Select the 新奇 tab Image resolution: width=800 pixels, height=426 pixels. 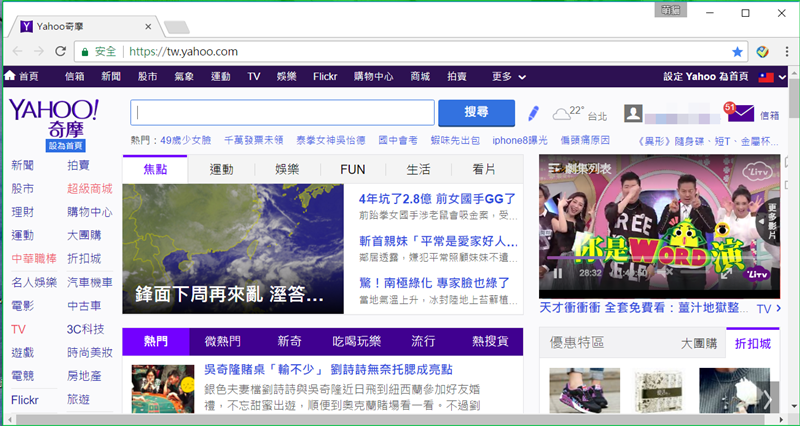tap(289, 341)
